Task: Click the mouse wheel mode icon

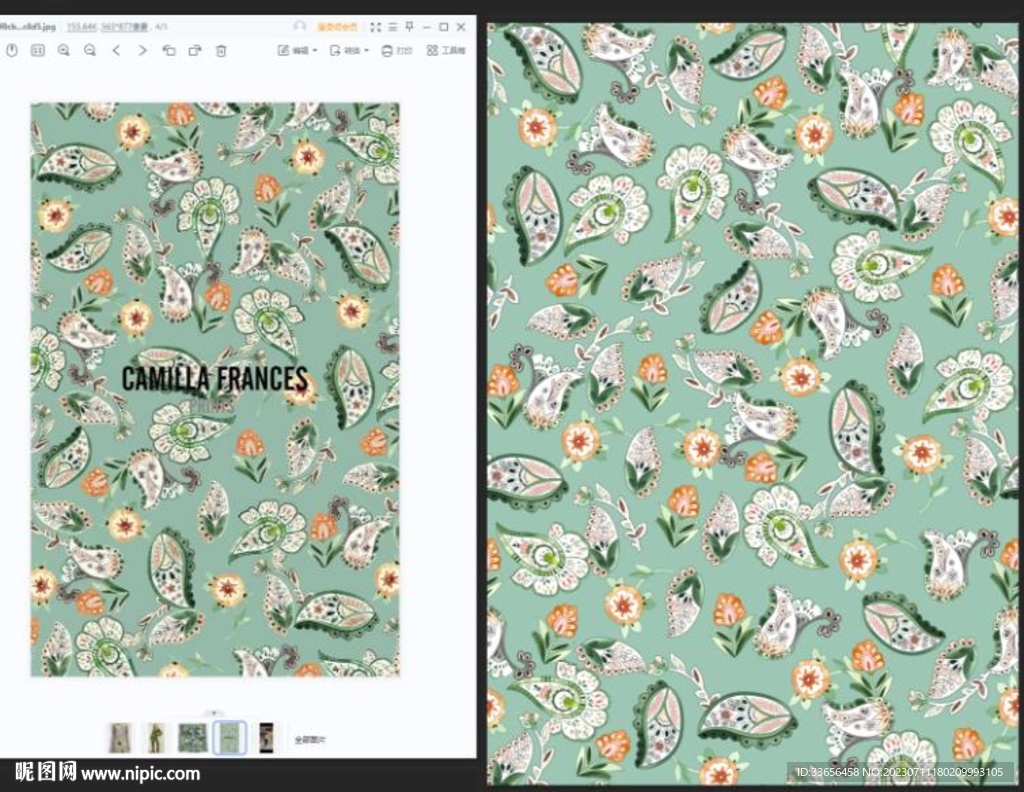Action: [x=12, y=50]
